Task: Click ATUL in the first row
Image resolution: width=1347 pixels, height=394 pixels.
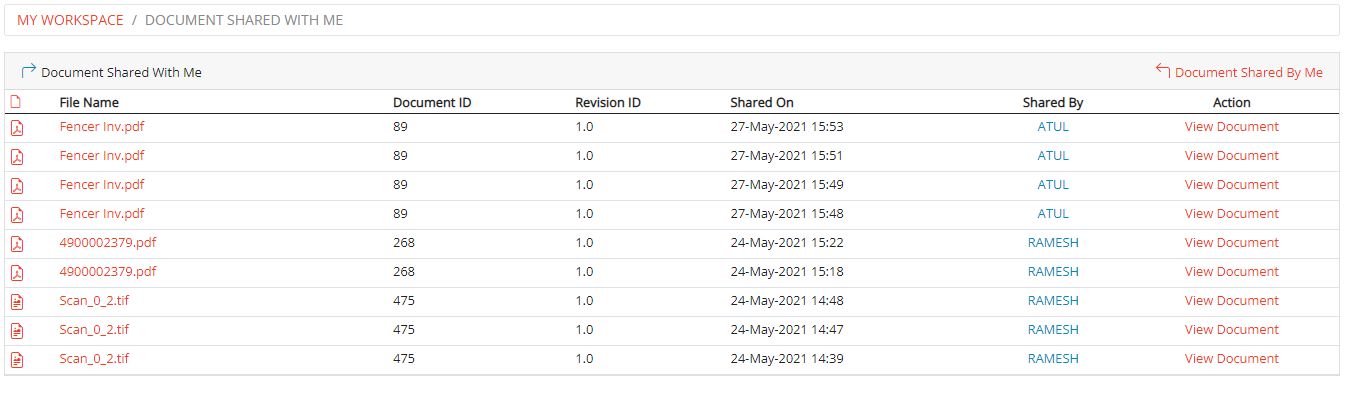Action: (1053, 127)
